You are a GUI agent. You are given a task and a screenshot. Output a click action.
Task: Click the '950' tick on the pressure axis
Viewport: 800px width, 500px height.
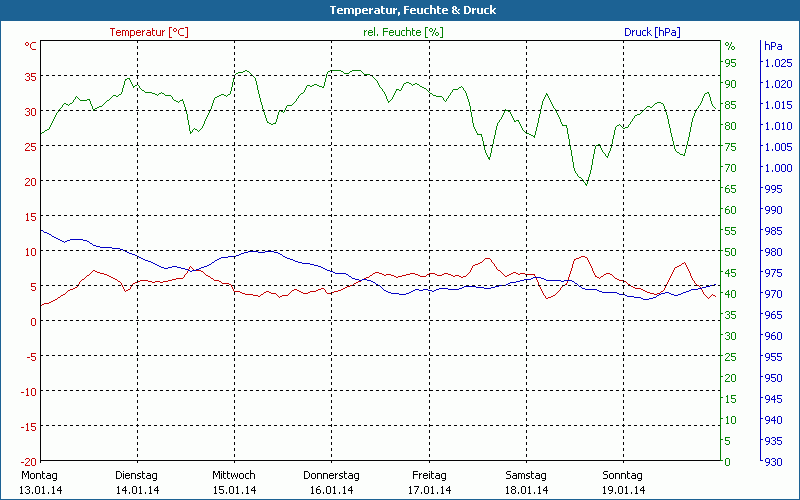tap(773, 378)
